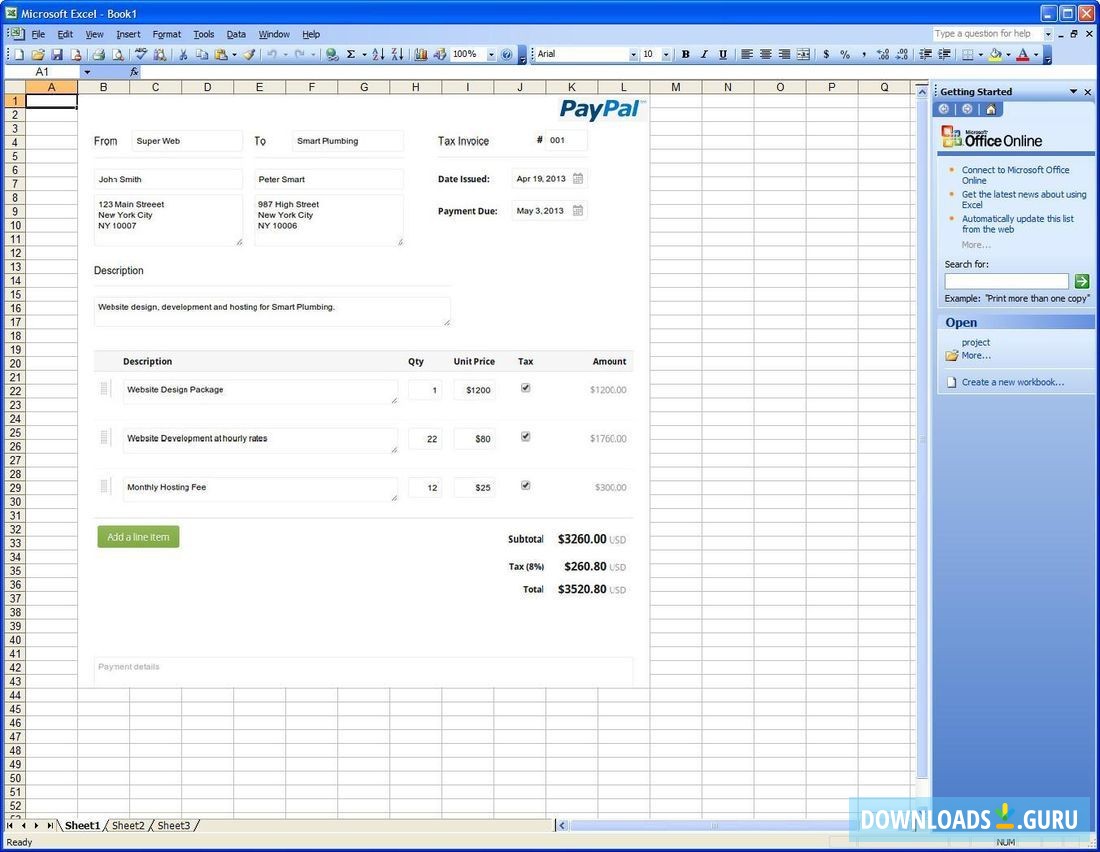Screen dimensions: 1100x852
Task: Open the Data menu
Action: click(x=236, y=33)
